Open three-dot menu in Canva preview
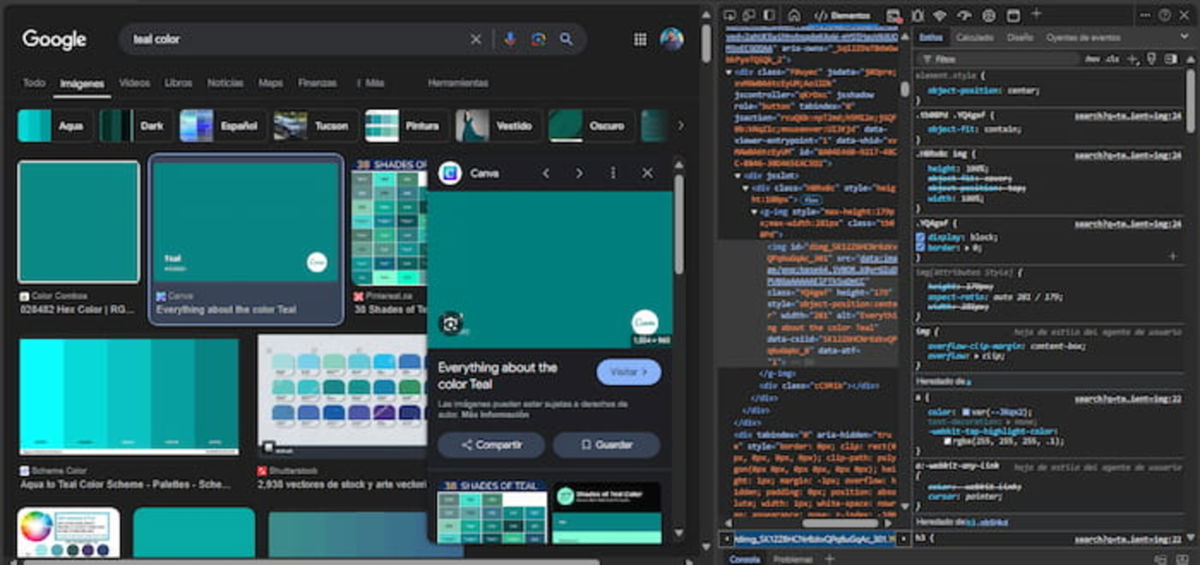 tap(613, 173)
